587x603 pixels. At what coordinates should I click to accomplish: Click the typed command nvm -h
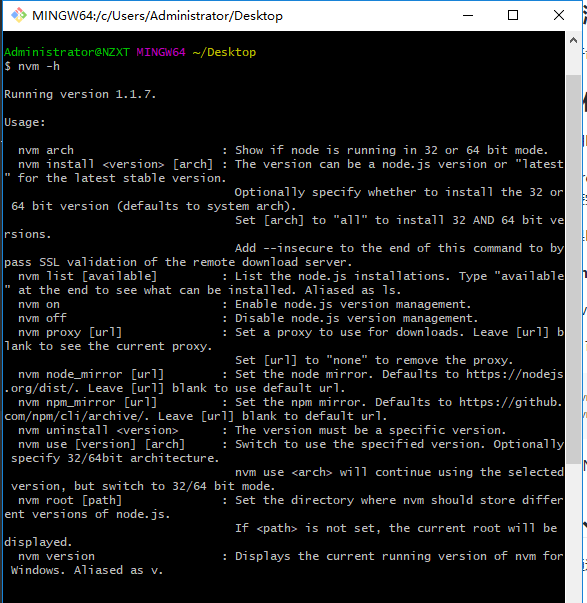39,66
